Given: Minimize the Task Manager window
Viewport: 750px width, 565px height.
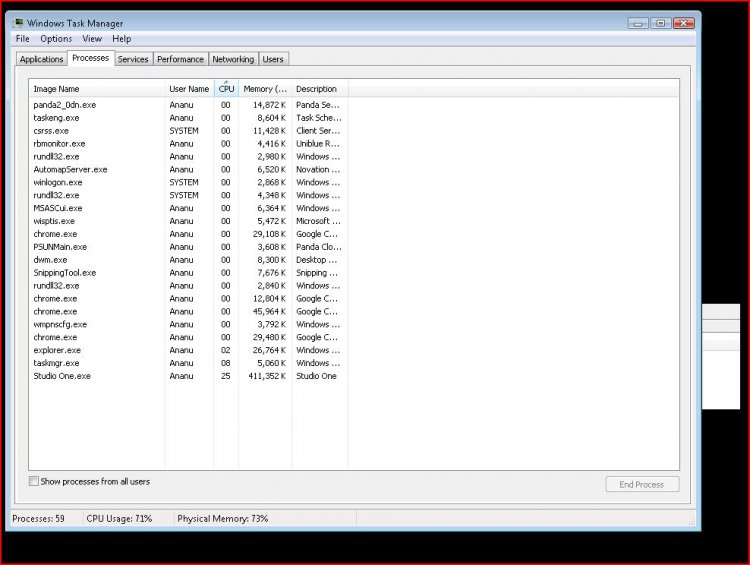Looking at the screenshot, I should tap(638, 23).
